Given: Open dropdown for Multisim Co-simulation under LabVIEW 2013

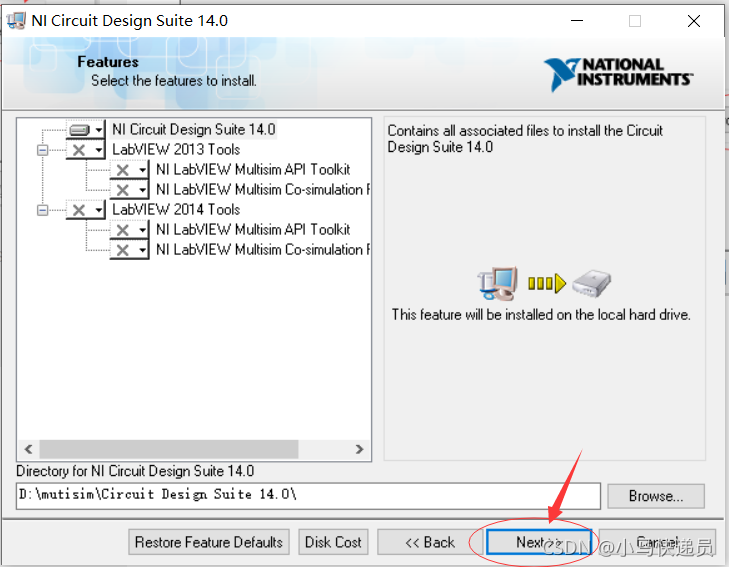Looking at the screenshot, I should (130, 190).
